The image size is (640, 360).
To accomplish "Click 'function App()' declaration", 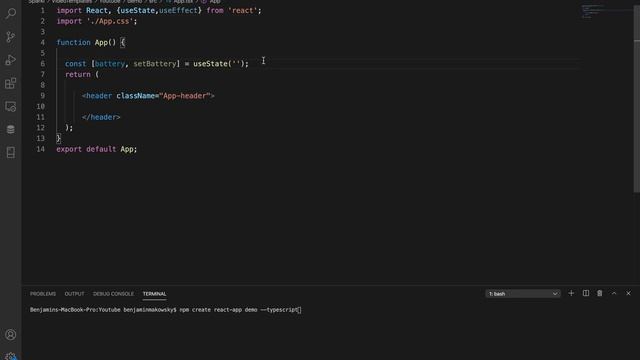I will [86, 42].
